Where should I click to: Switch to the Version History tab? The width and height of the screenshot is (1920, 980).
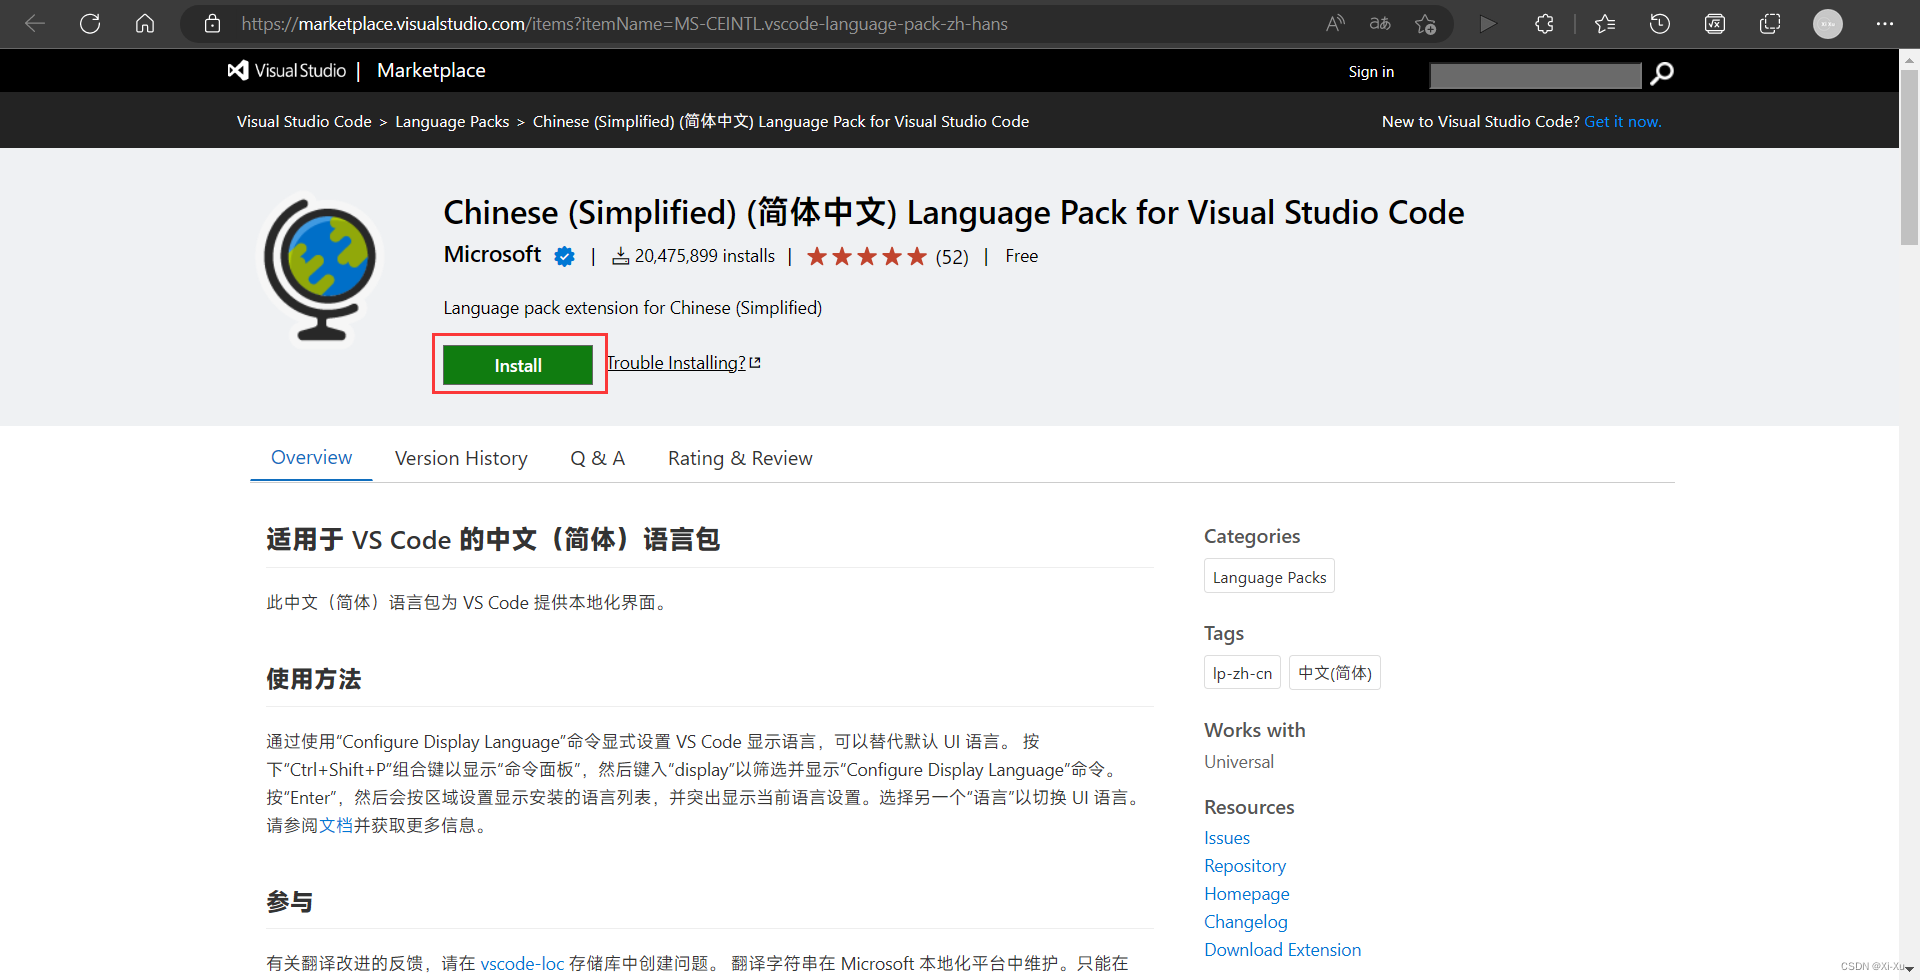(461, 458)
